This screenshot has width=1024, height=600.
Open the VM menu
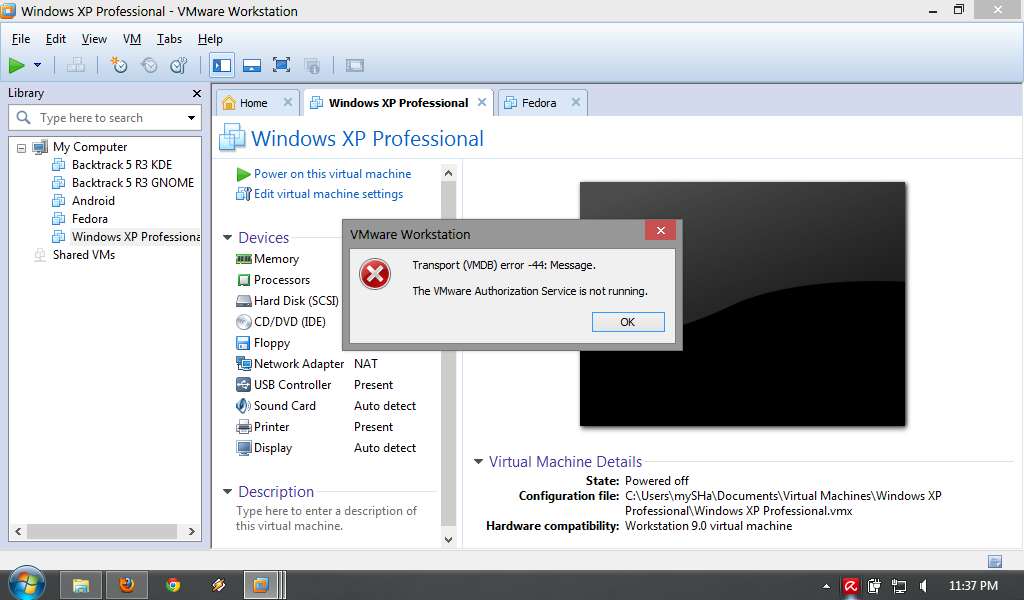(132, 39)
